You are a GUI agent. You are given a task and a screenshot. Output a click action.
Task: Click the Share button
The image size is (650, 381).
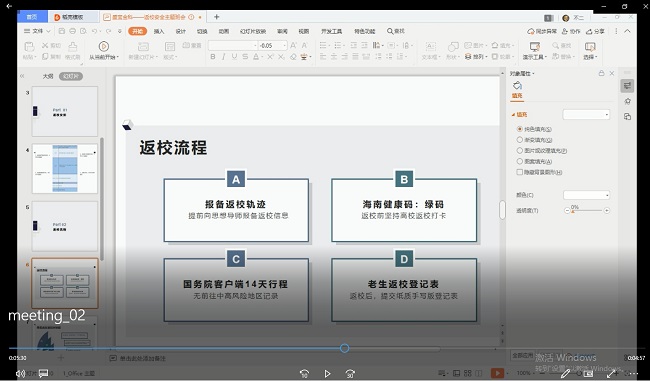tap(595, 32)
